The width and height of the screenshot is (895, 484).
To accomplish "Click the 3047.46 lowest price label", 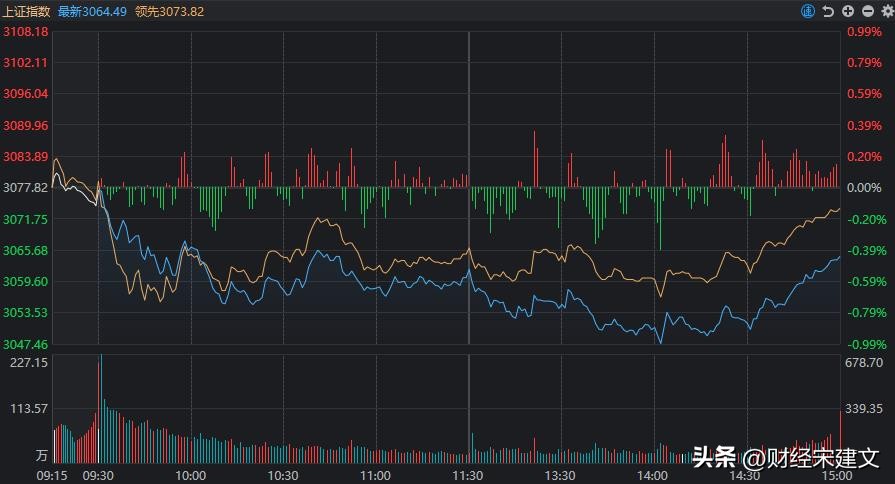I will (26, 343).
